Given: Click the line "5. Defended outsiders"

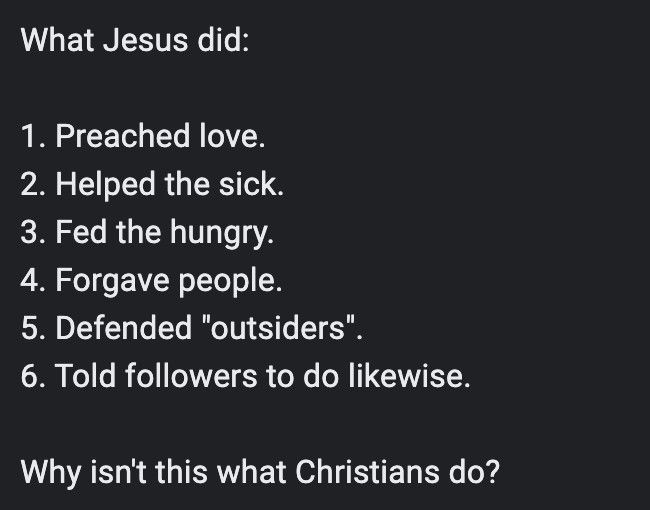Looking at the screenshot, I should pyautogui.click(x=192, y=328).
